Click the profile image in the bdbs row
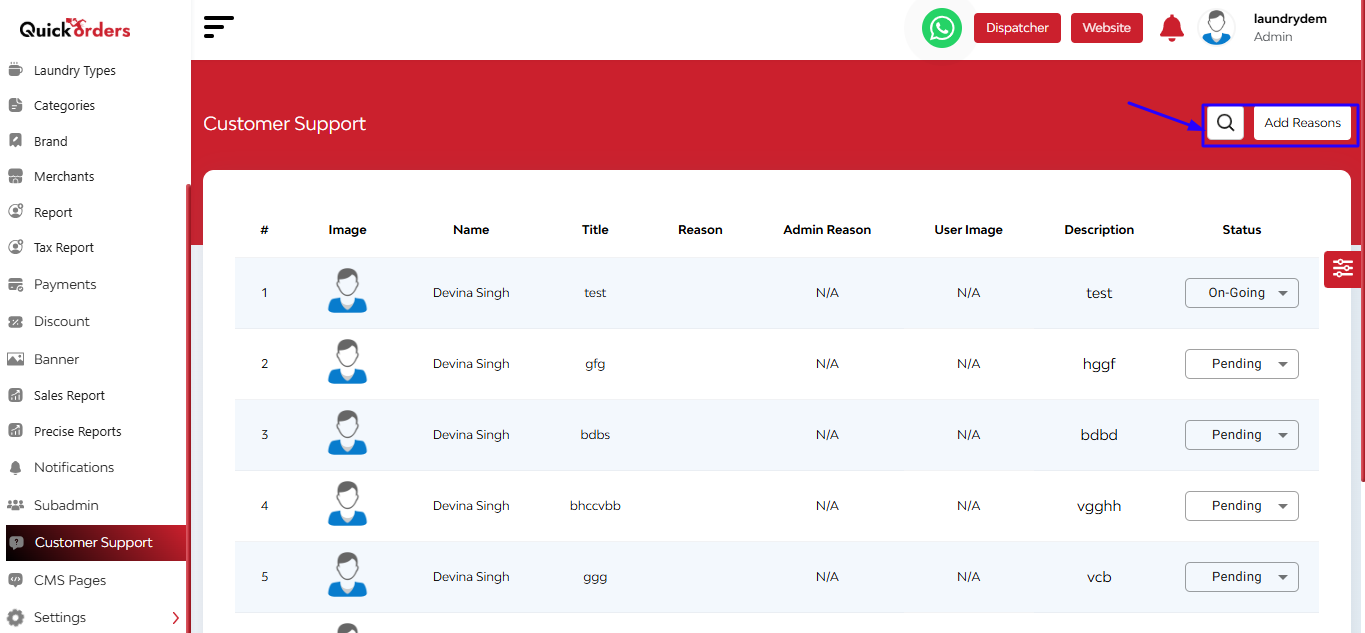The image size is (1365, 633). coord(347,433)
